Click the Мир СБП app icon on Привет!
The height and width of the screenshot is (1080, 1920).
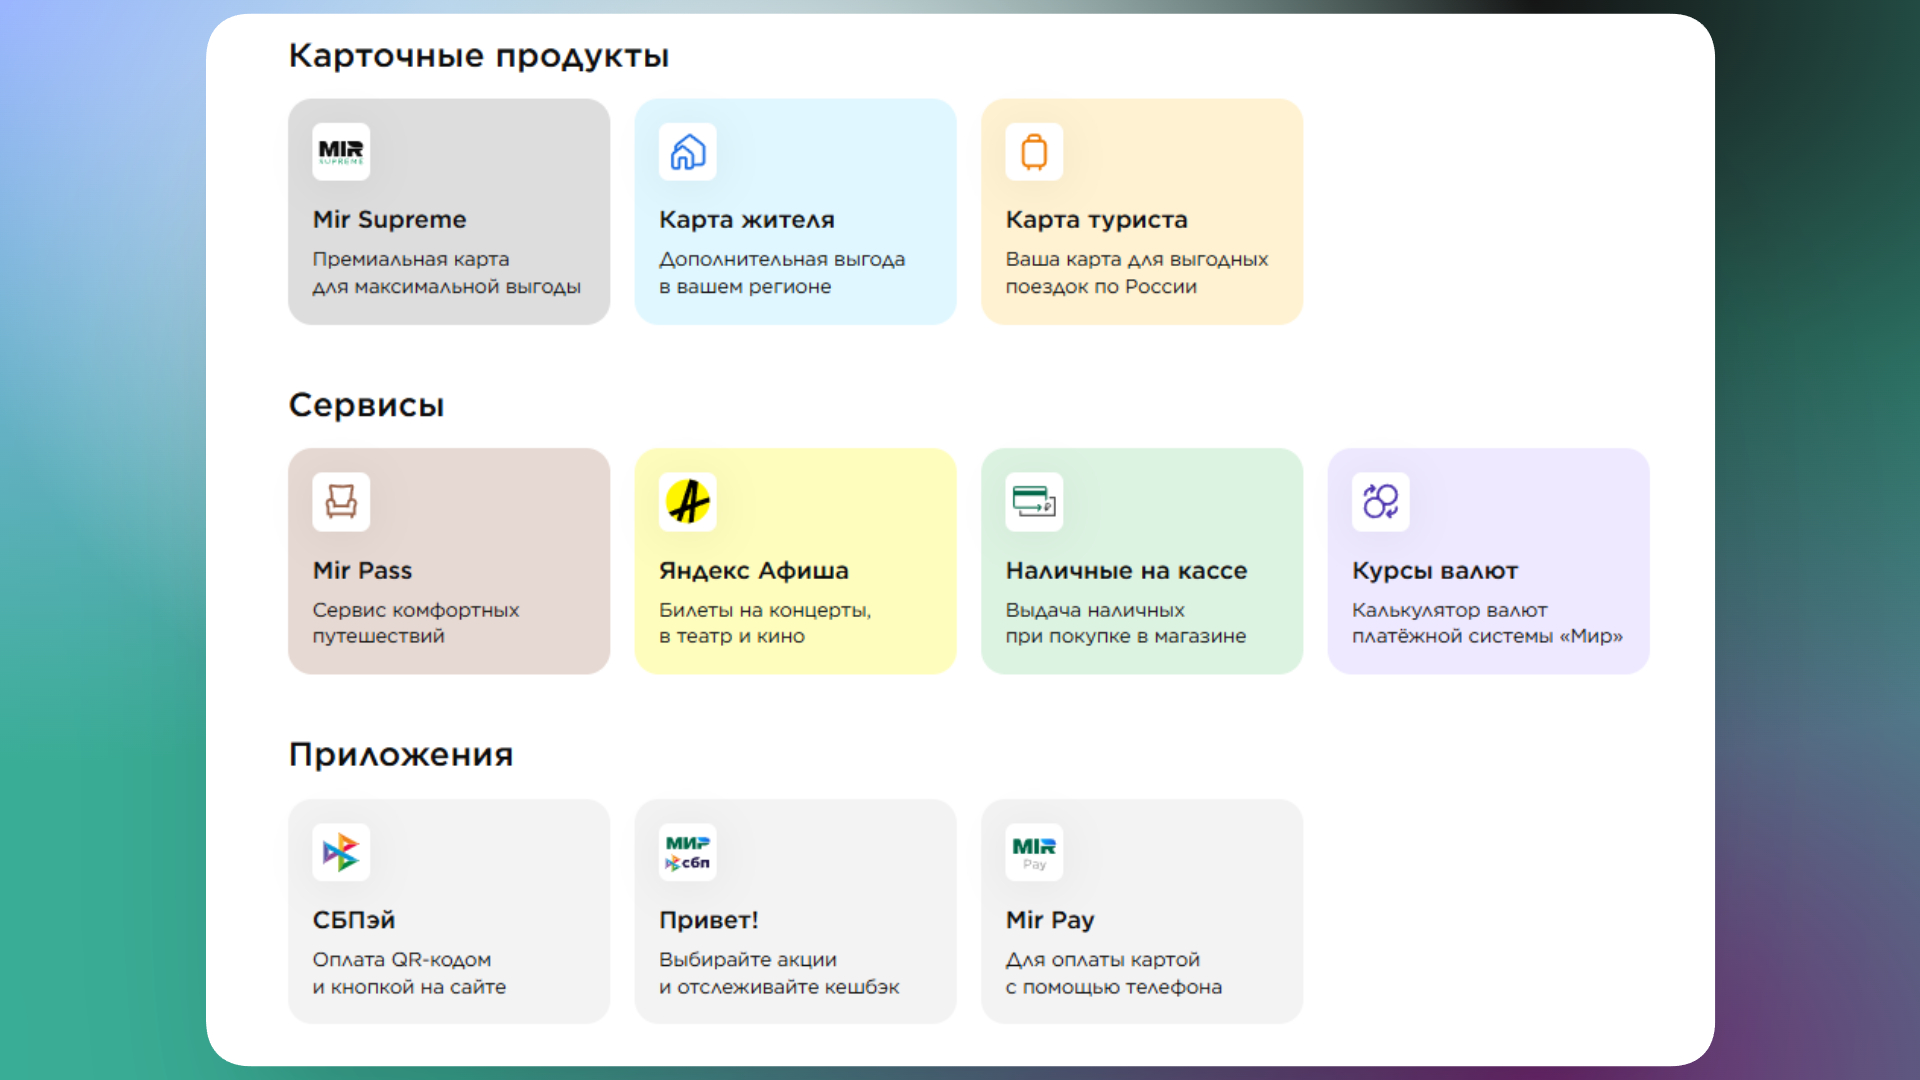tap(688, 852)
